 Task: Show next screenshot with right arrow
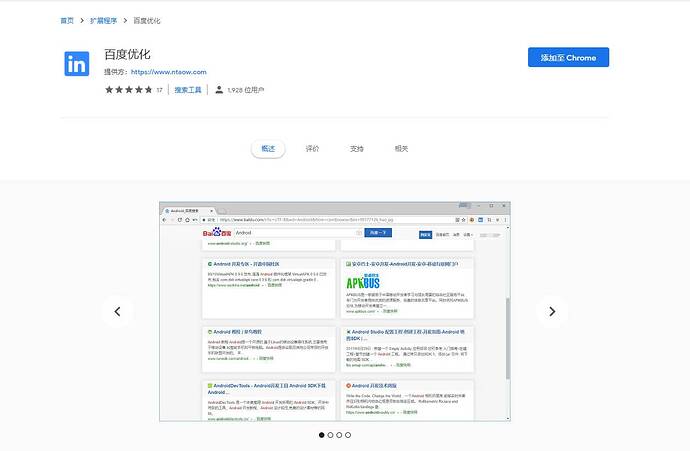click(552, 312)
